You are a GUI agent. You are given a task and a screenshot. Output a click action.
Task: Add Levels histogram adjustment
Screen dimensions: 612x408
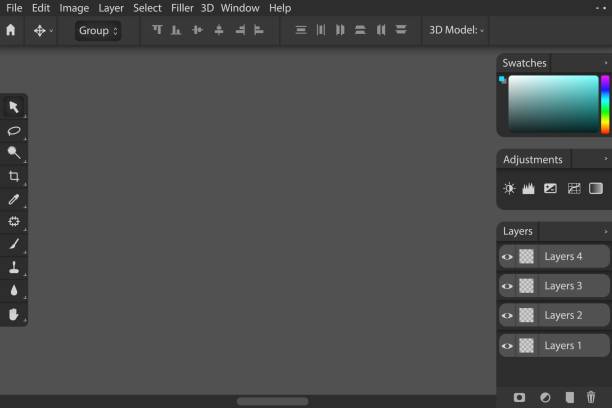pos(528,189)
